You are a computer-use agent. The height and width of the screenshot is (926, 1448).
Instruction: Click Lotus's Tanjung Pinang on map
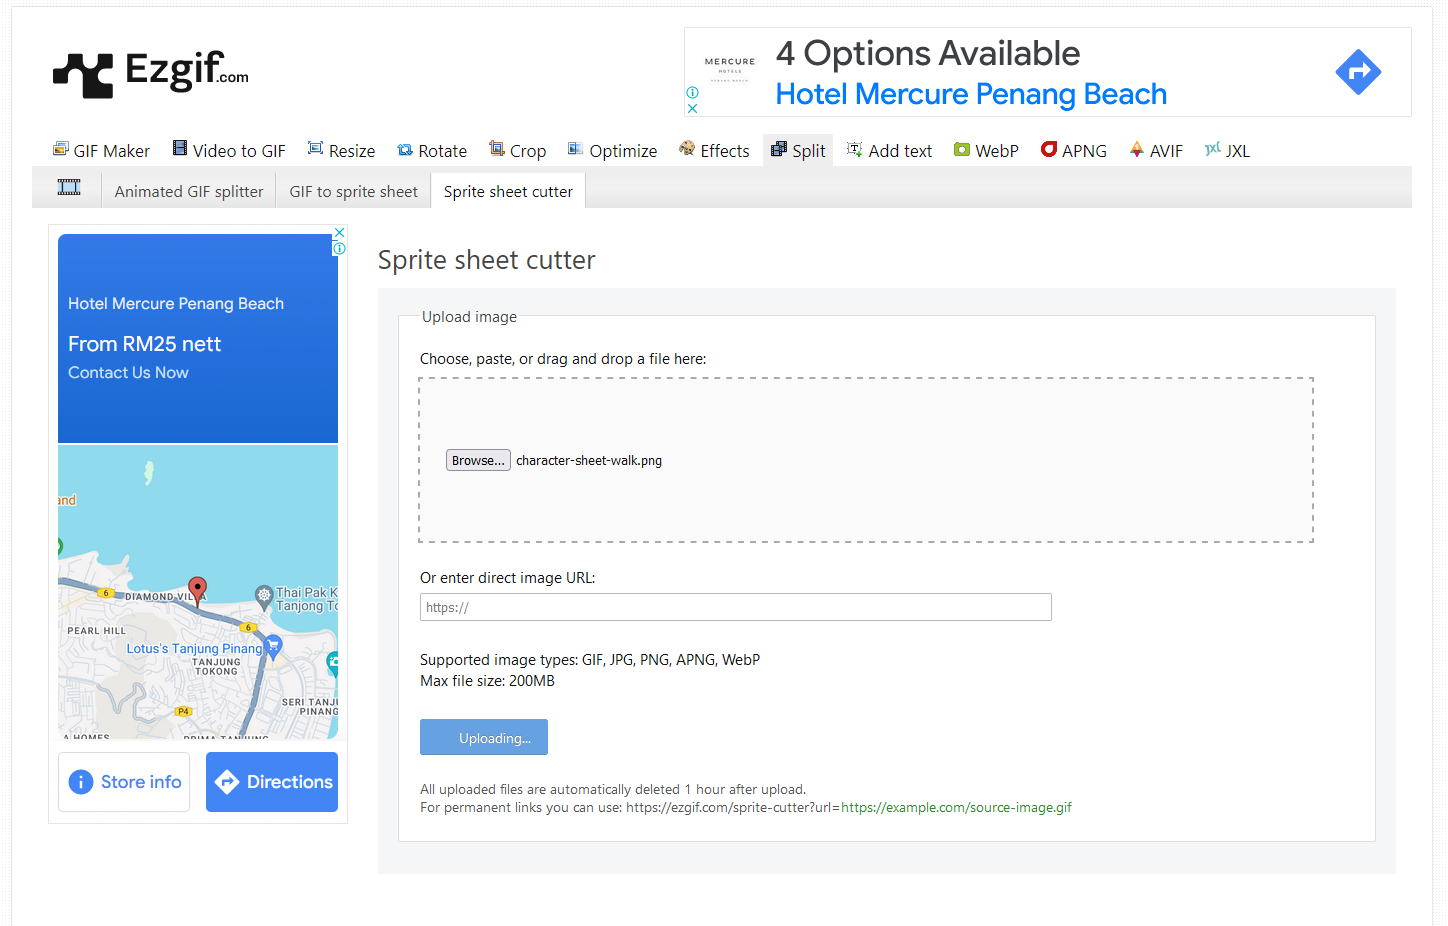click(194, 648)
